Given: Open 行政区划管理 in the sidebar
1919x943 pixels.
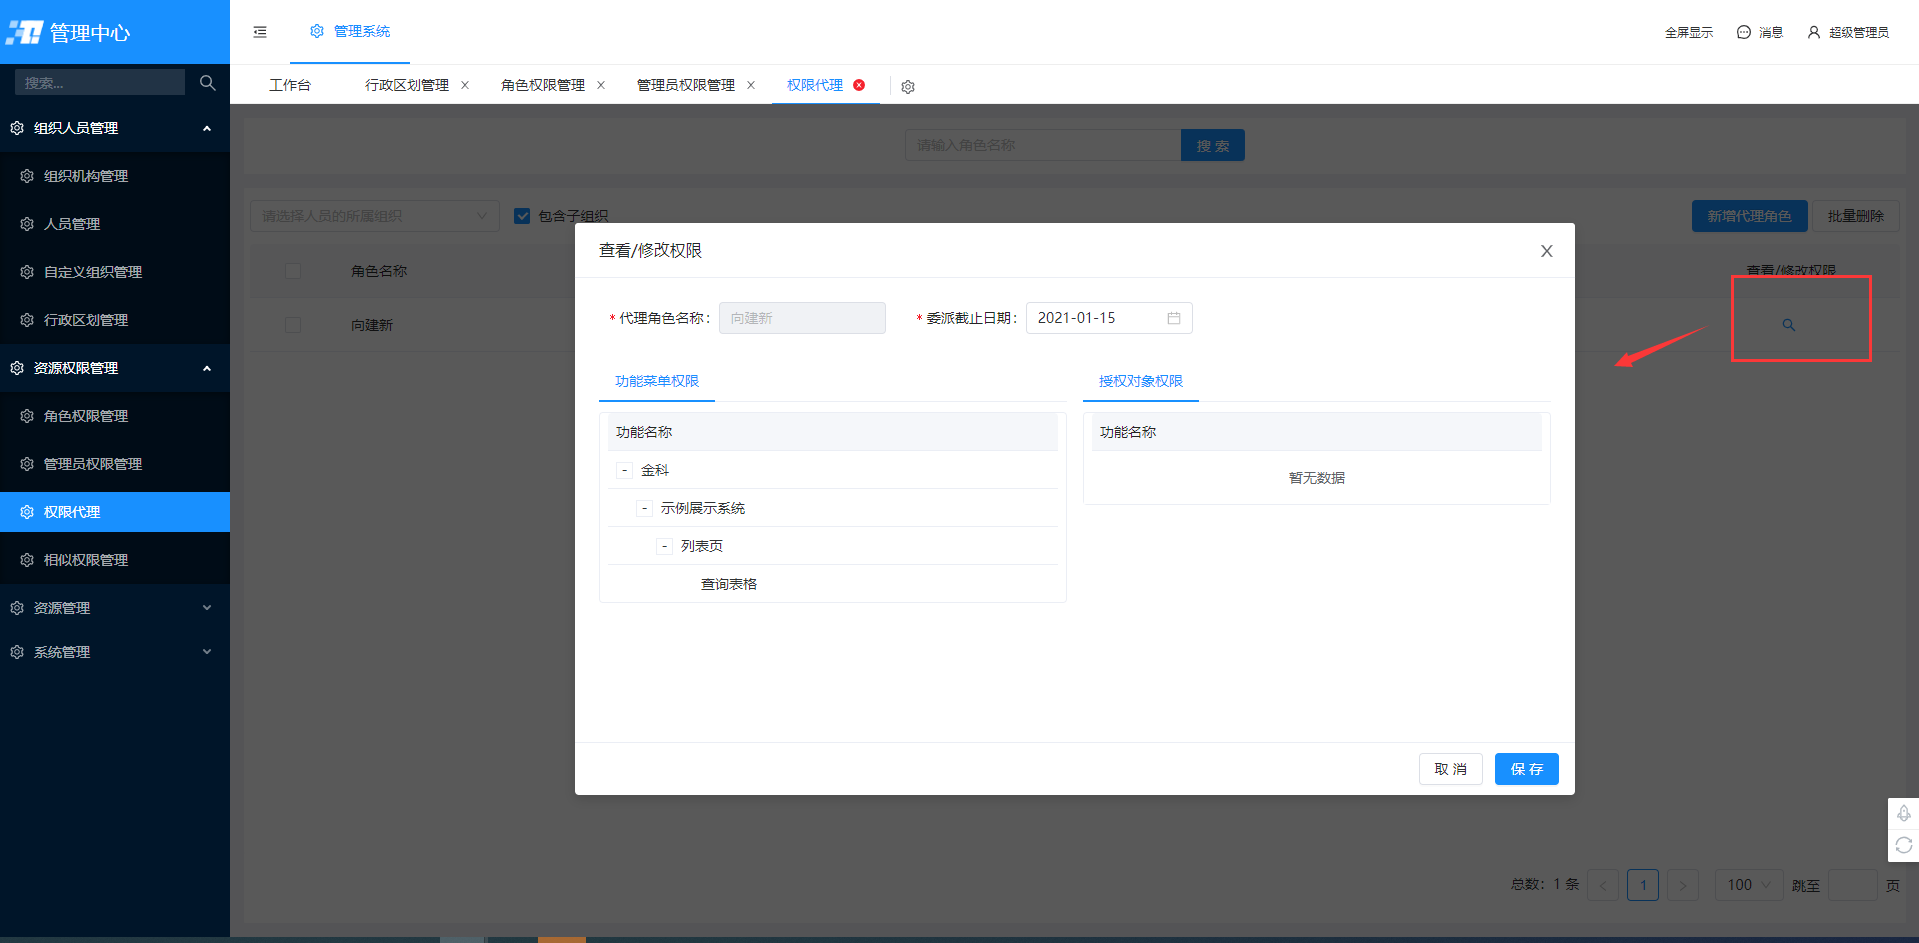Looking at the screenshot, I should [x=115, y=320].
